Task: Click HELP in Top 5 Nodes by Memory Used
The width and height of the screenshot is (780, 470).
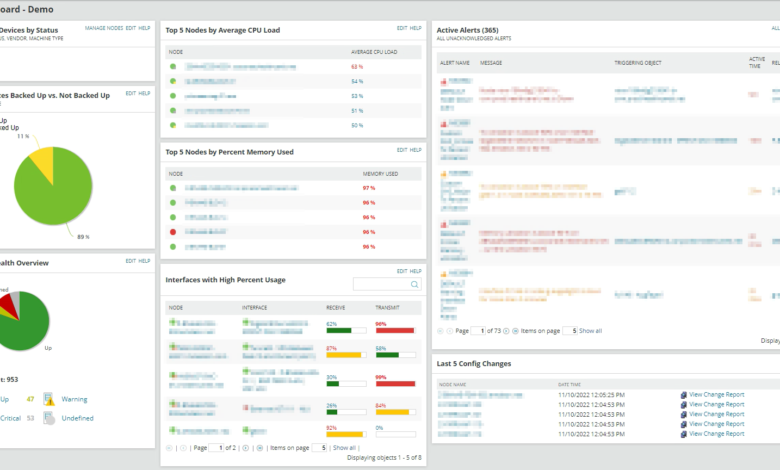Action: [415, 150]
